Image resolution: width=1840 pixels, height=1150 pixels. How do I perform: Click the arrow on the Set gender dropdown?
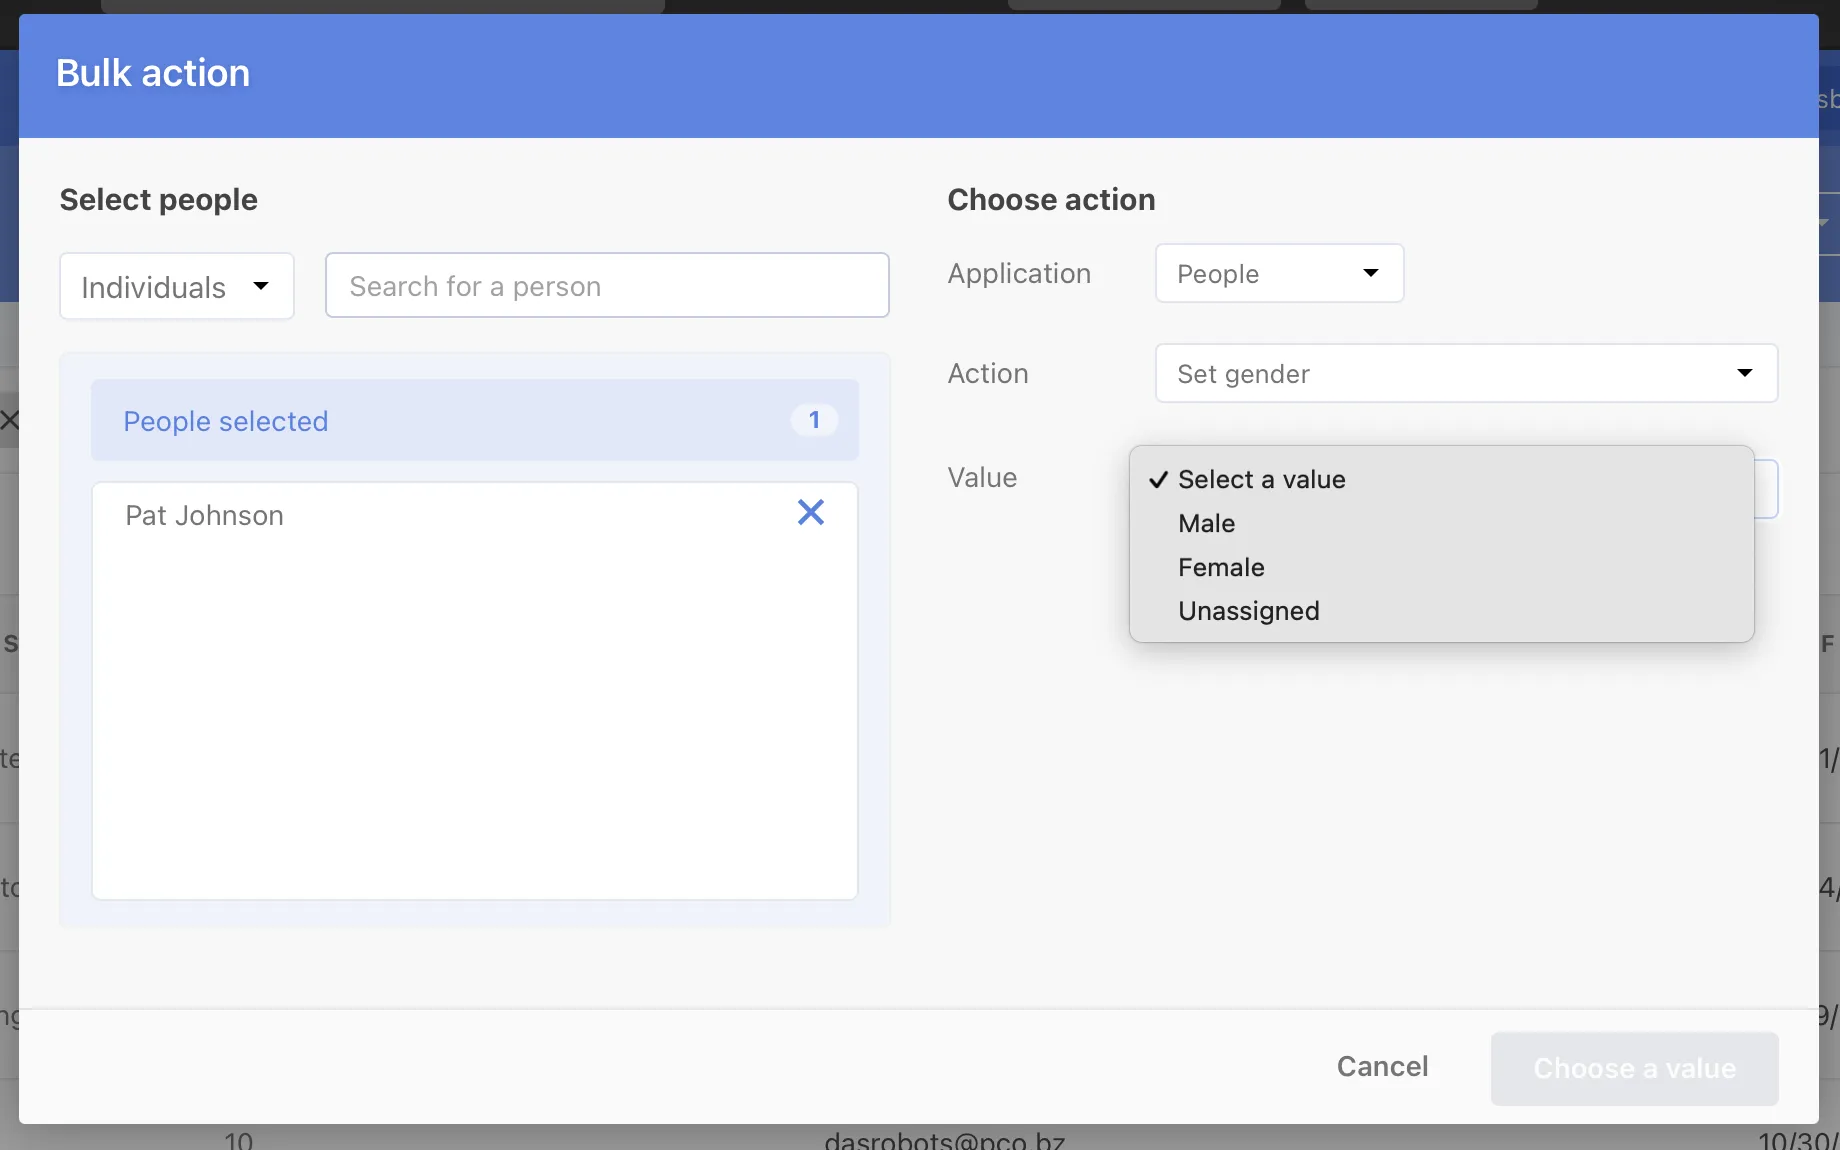click(1745, 374)
